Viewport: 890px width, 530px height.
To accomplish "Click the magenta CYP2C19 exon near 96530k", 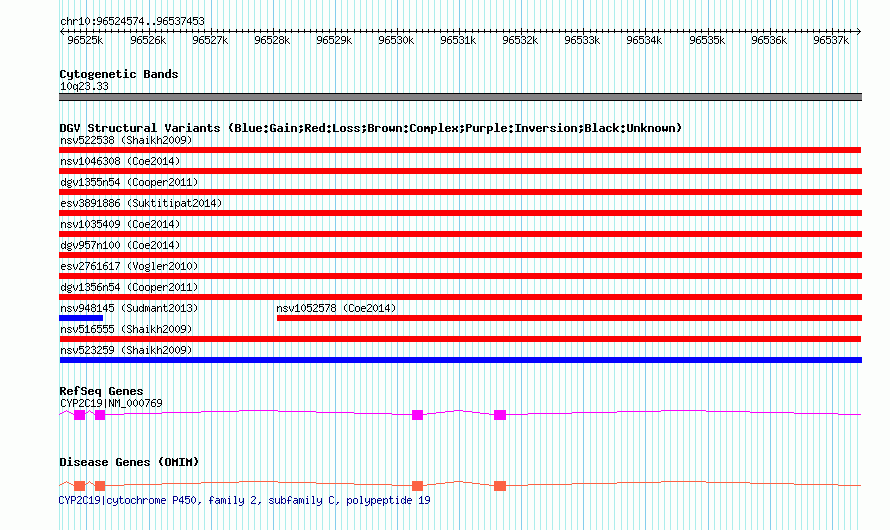I will [x=417, y=415].
